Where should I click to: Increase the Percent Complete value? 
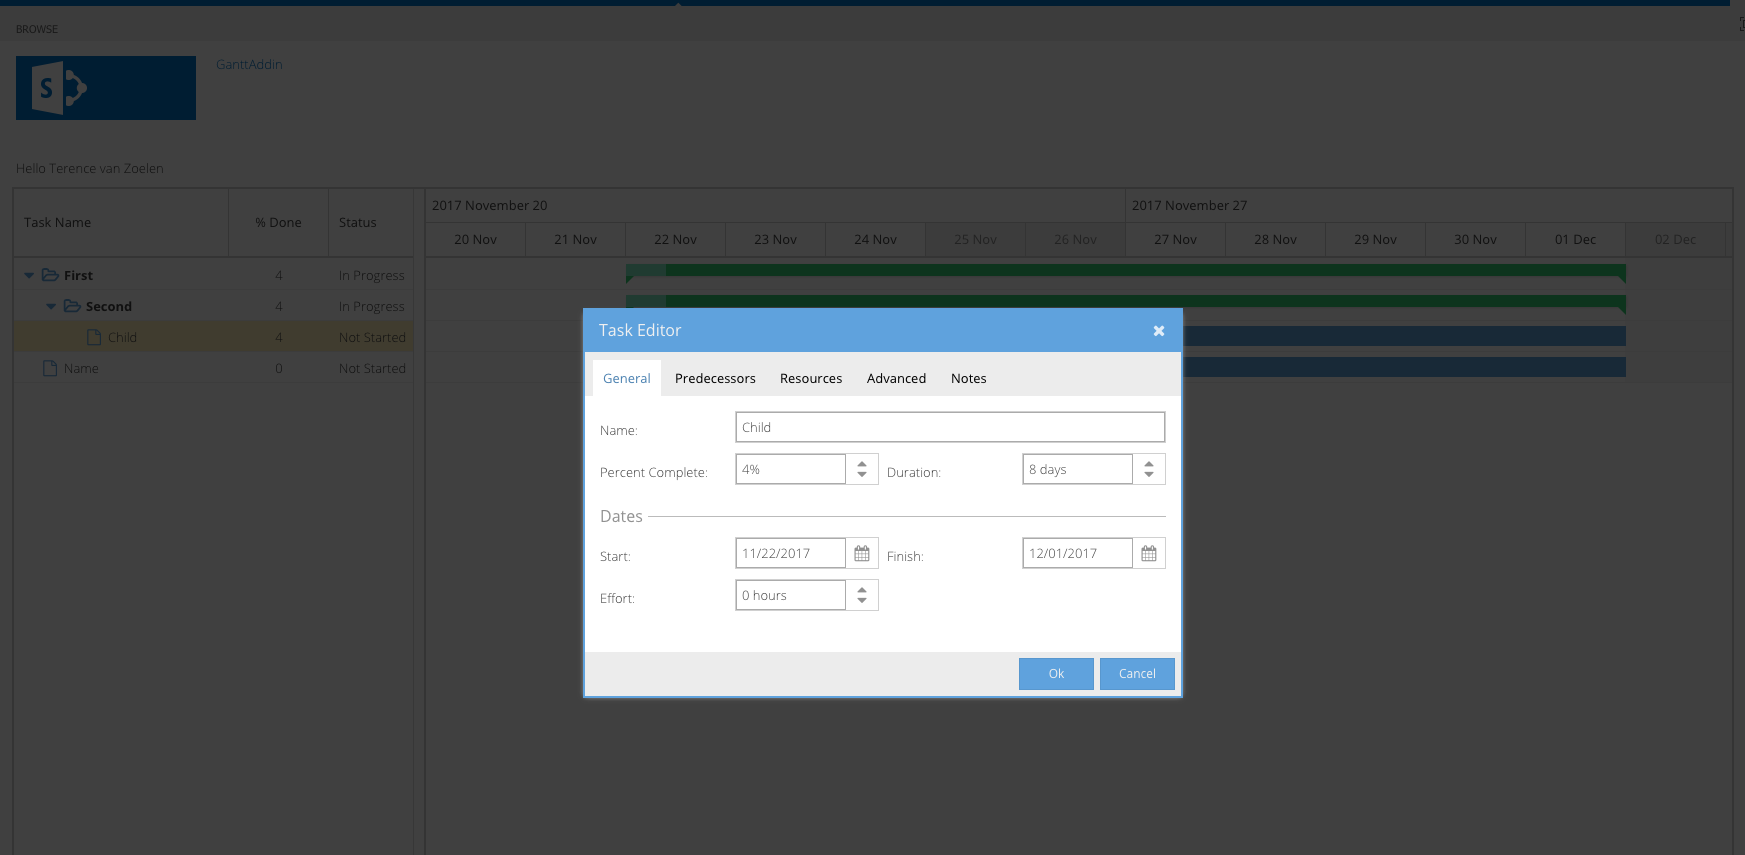click(861, 464)
